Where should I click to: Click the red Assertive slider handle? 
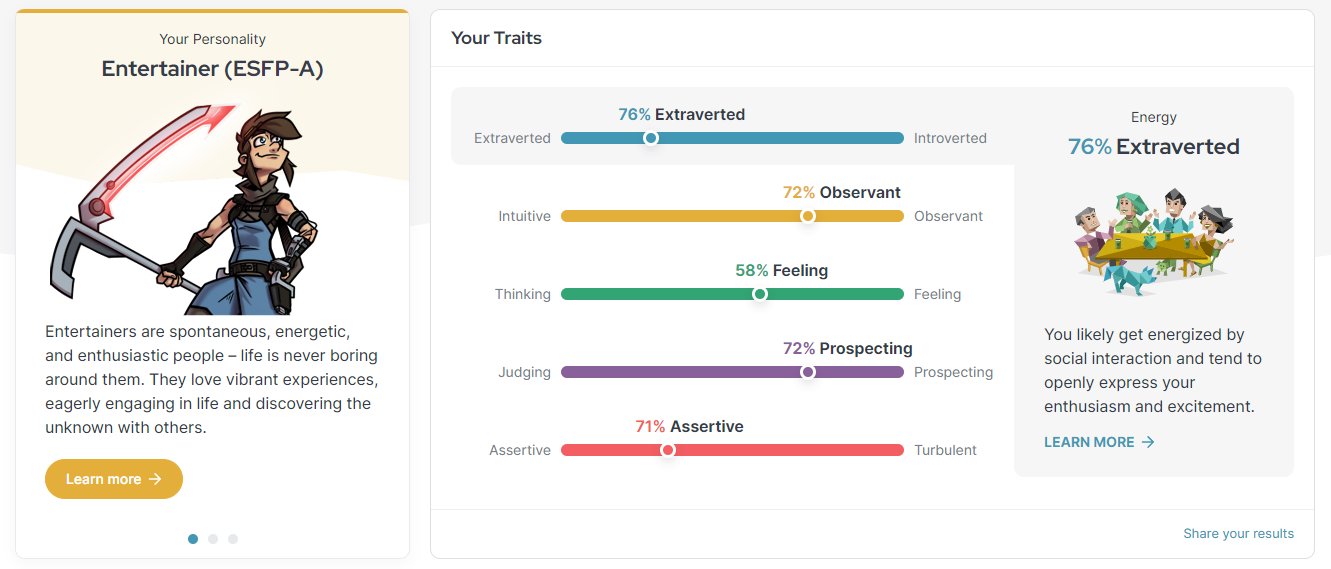coord(668,450)
